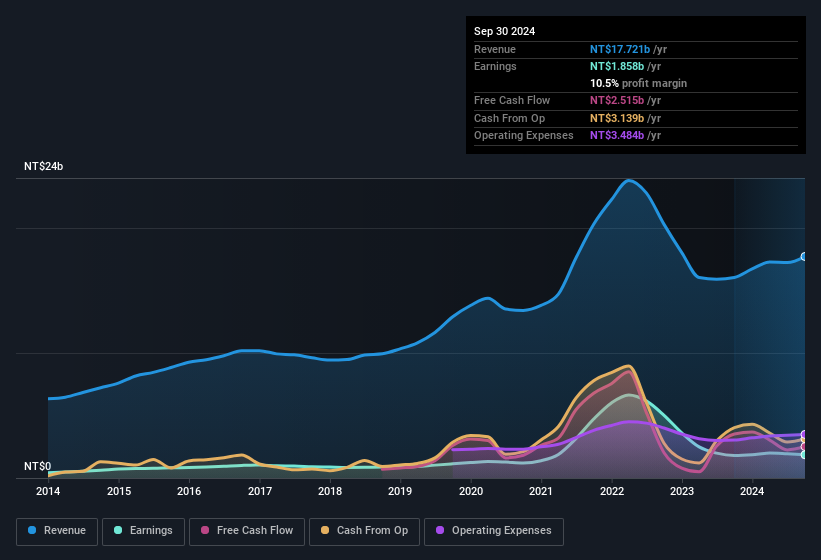Viewport: 821px width, 560px height.
Task: Click the NT$1.858b earnings value
Action: point(617,66)
